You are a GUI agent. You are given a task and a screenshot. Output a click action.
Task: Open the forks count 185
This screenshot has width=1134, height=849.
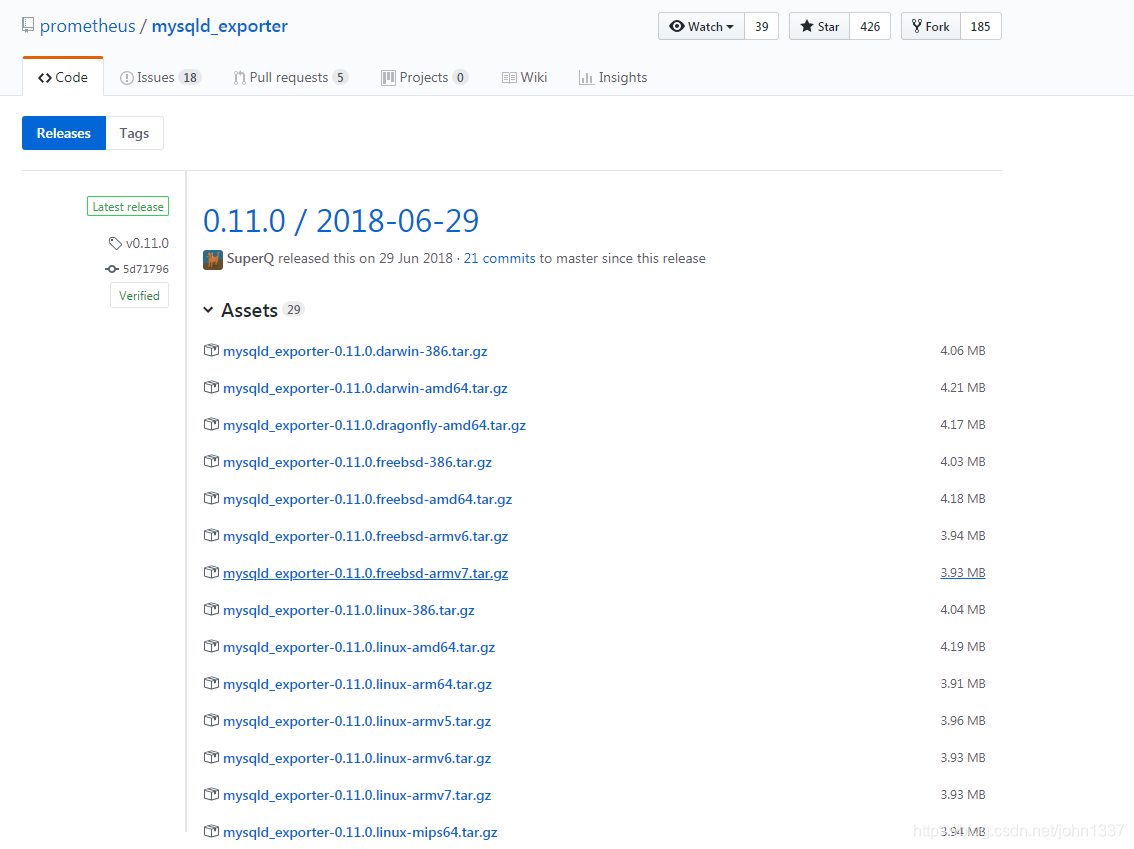point(981,26)
